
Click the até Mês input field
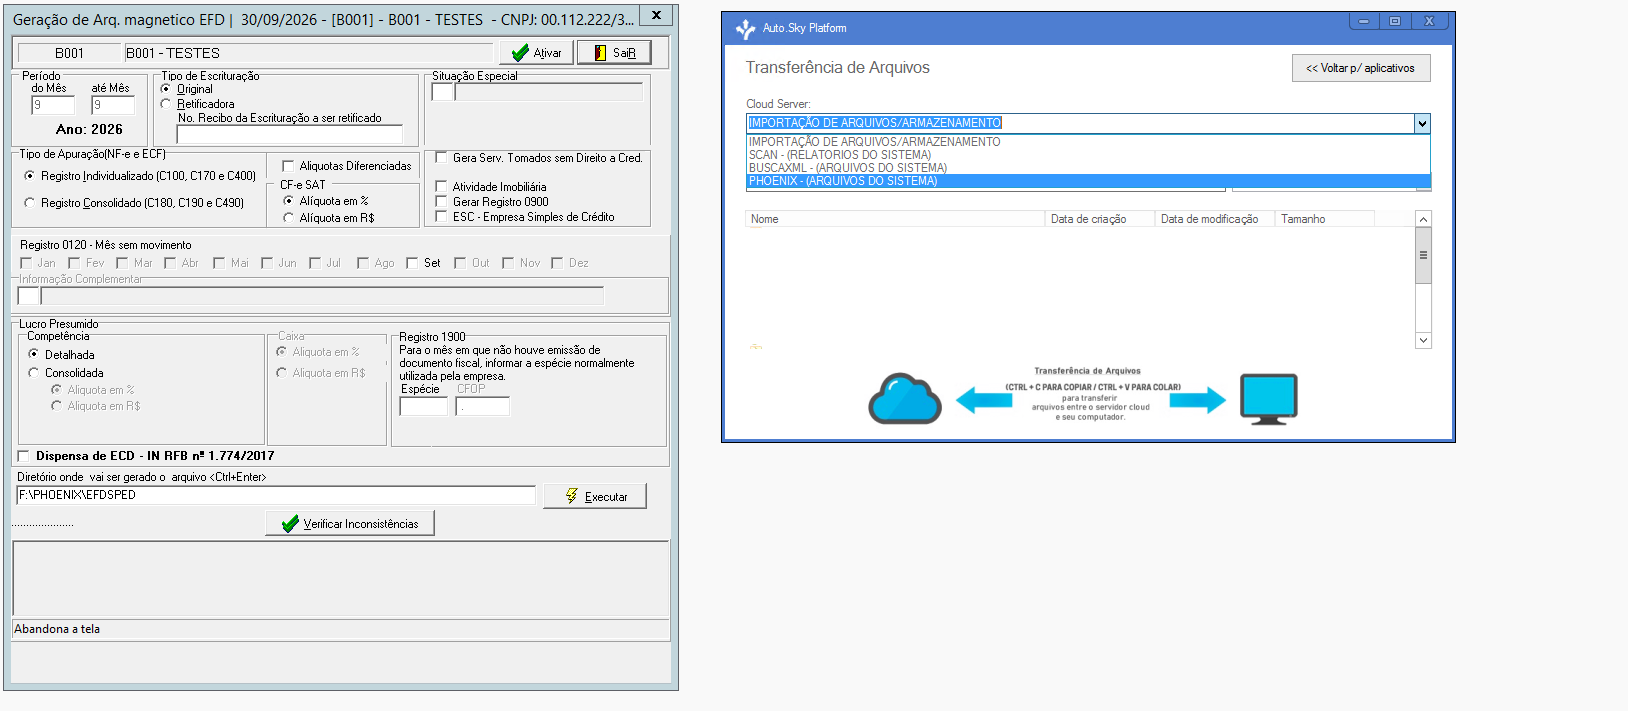click(x=113, y=105)
